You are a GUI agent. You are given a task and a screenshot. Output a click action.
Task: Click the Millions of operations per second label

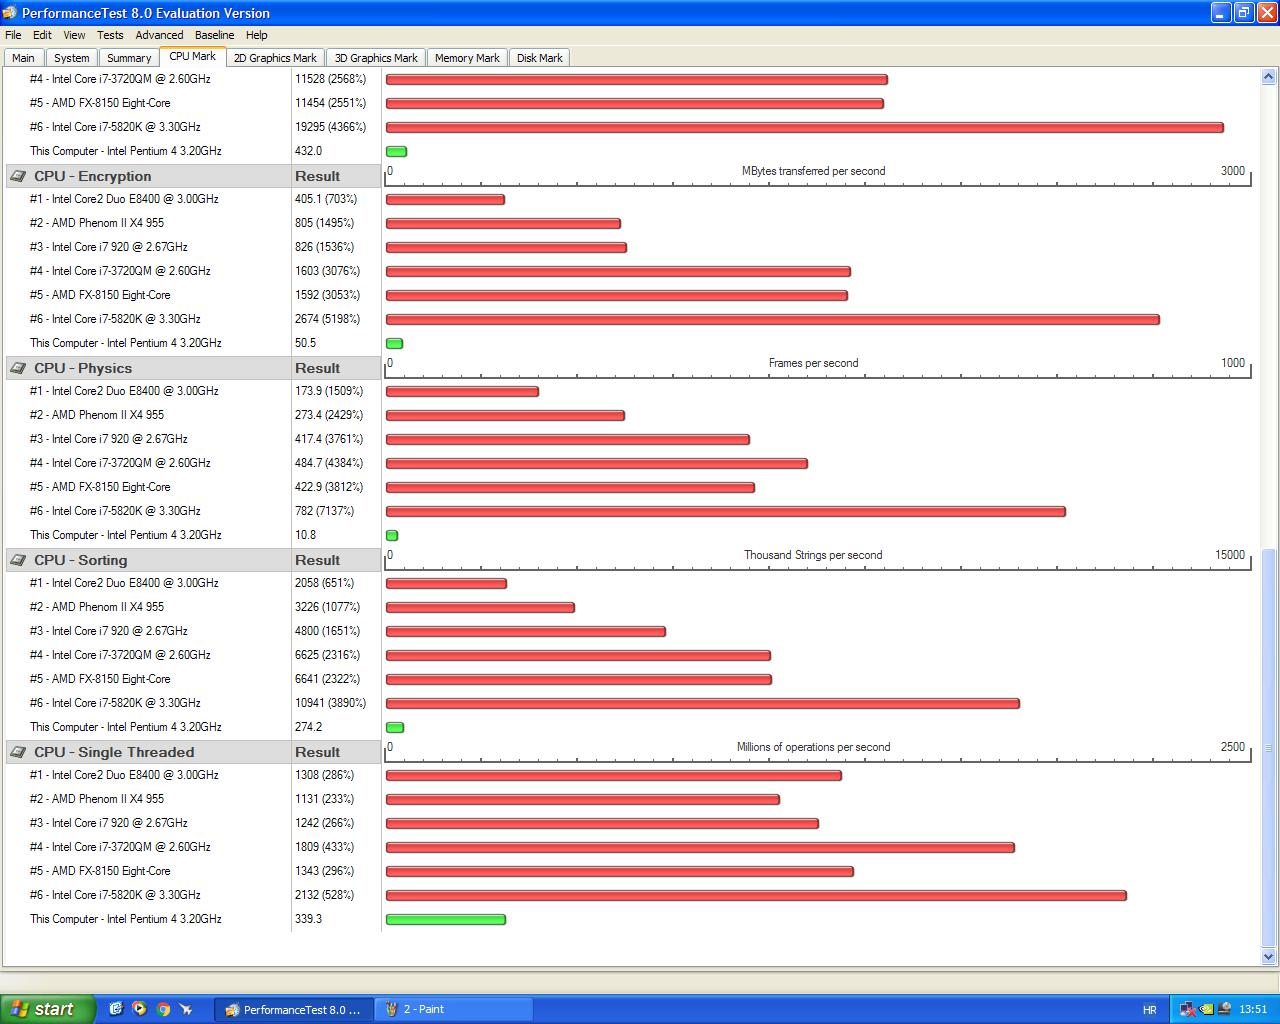(813, 747)
